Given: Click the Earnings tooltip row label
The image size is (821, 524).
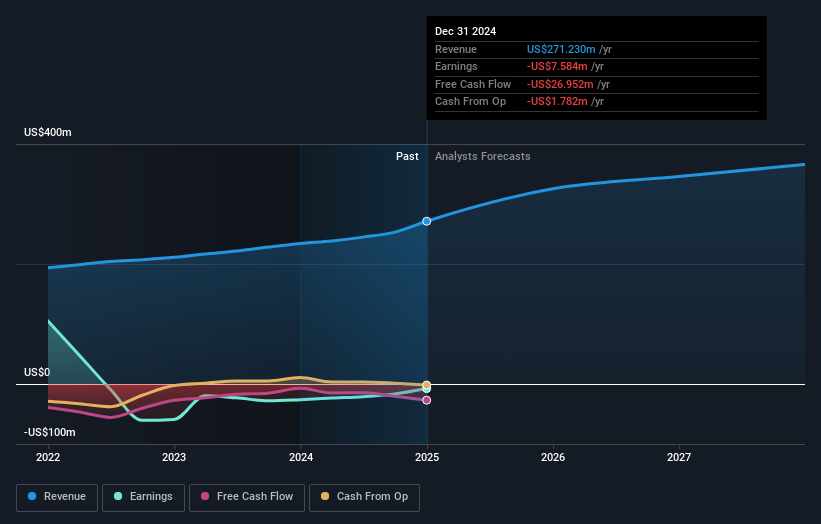Looking at the screenshot, I should (x=456, y=66).
